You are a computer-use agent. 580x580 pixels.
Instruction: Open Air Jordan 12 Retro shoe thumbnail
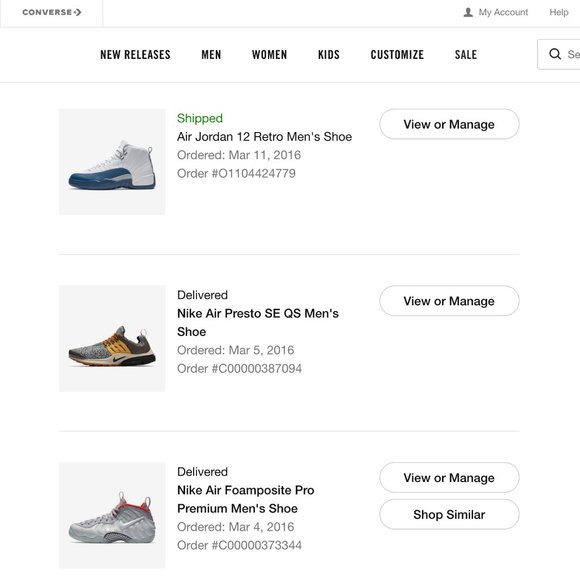[x=112, y=162]
